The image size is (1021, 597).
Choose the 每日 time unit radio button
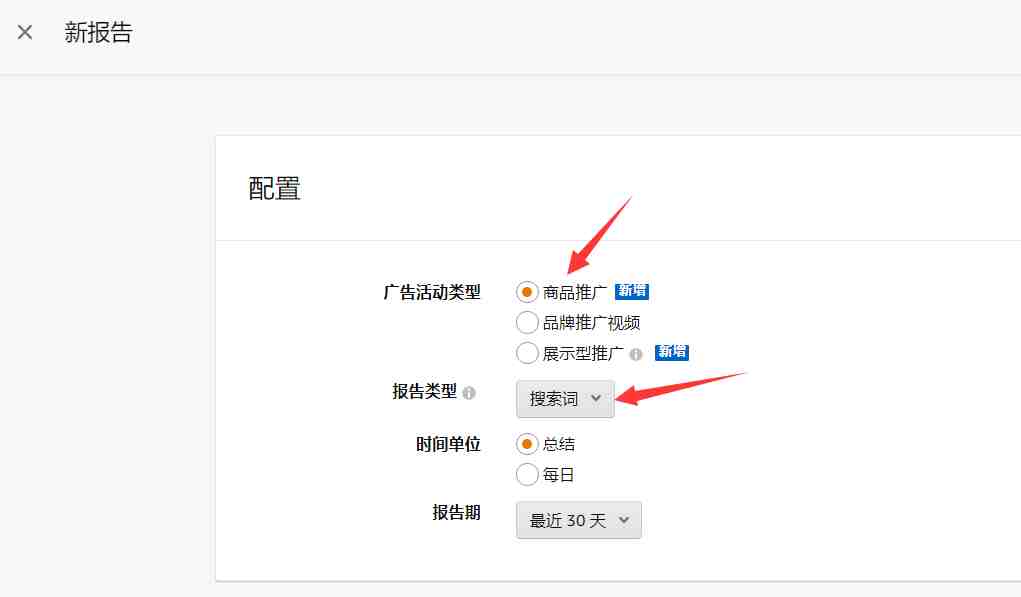tap(527, 475)
